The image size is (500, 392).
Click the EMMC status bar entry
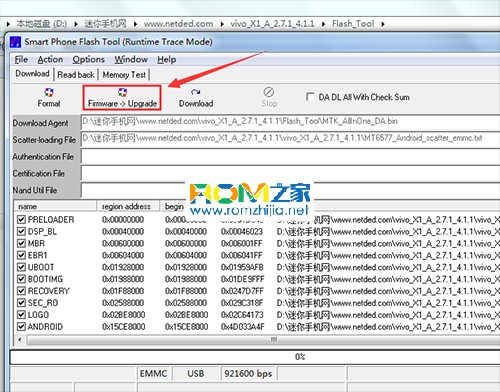[153, 374]
